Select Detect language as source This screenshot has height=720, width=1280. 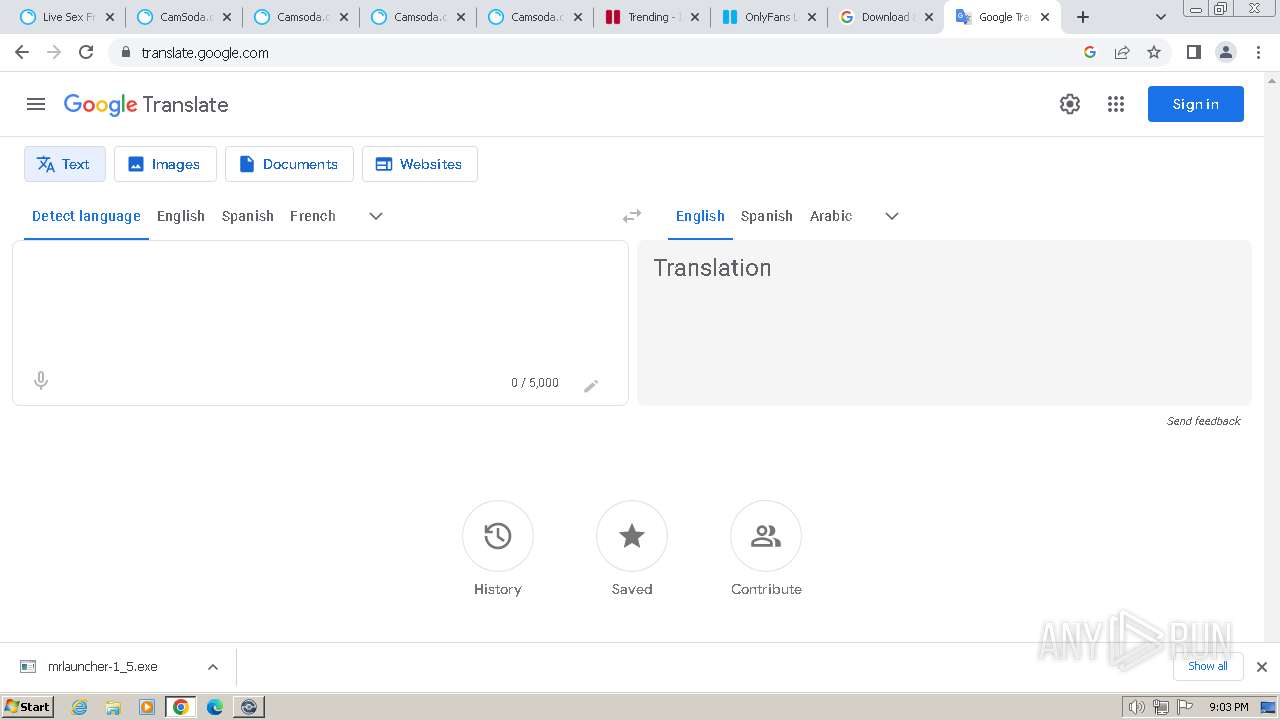[x=86, y=216]
